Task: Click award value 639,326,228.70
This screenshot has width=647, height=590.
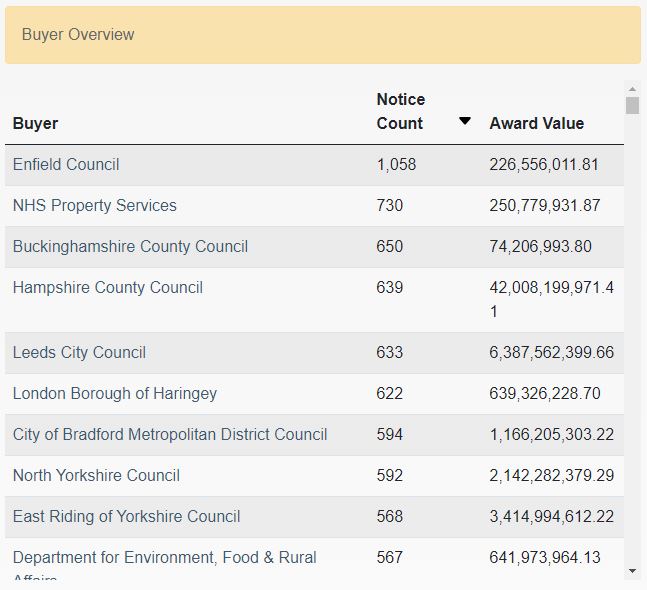Action: tap(545, 394)
